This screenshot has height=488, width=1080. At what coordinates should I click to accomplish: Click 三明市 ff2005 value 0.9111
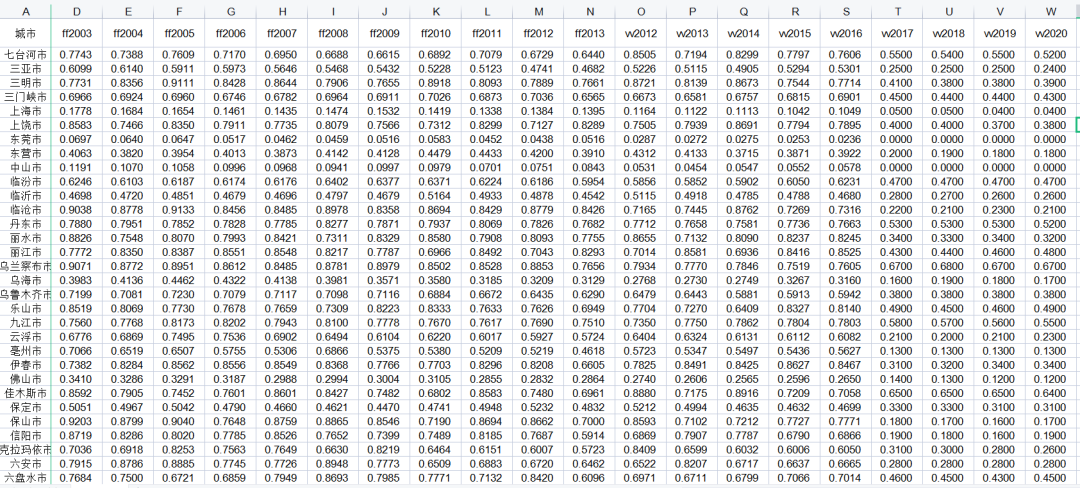click(x=179, y=83)
